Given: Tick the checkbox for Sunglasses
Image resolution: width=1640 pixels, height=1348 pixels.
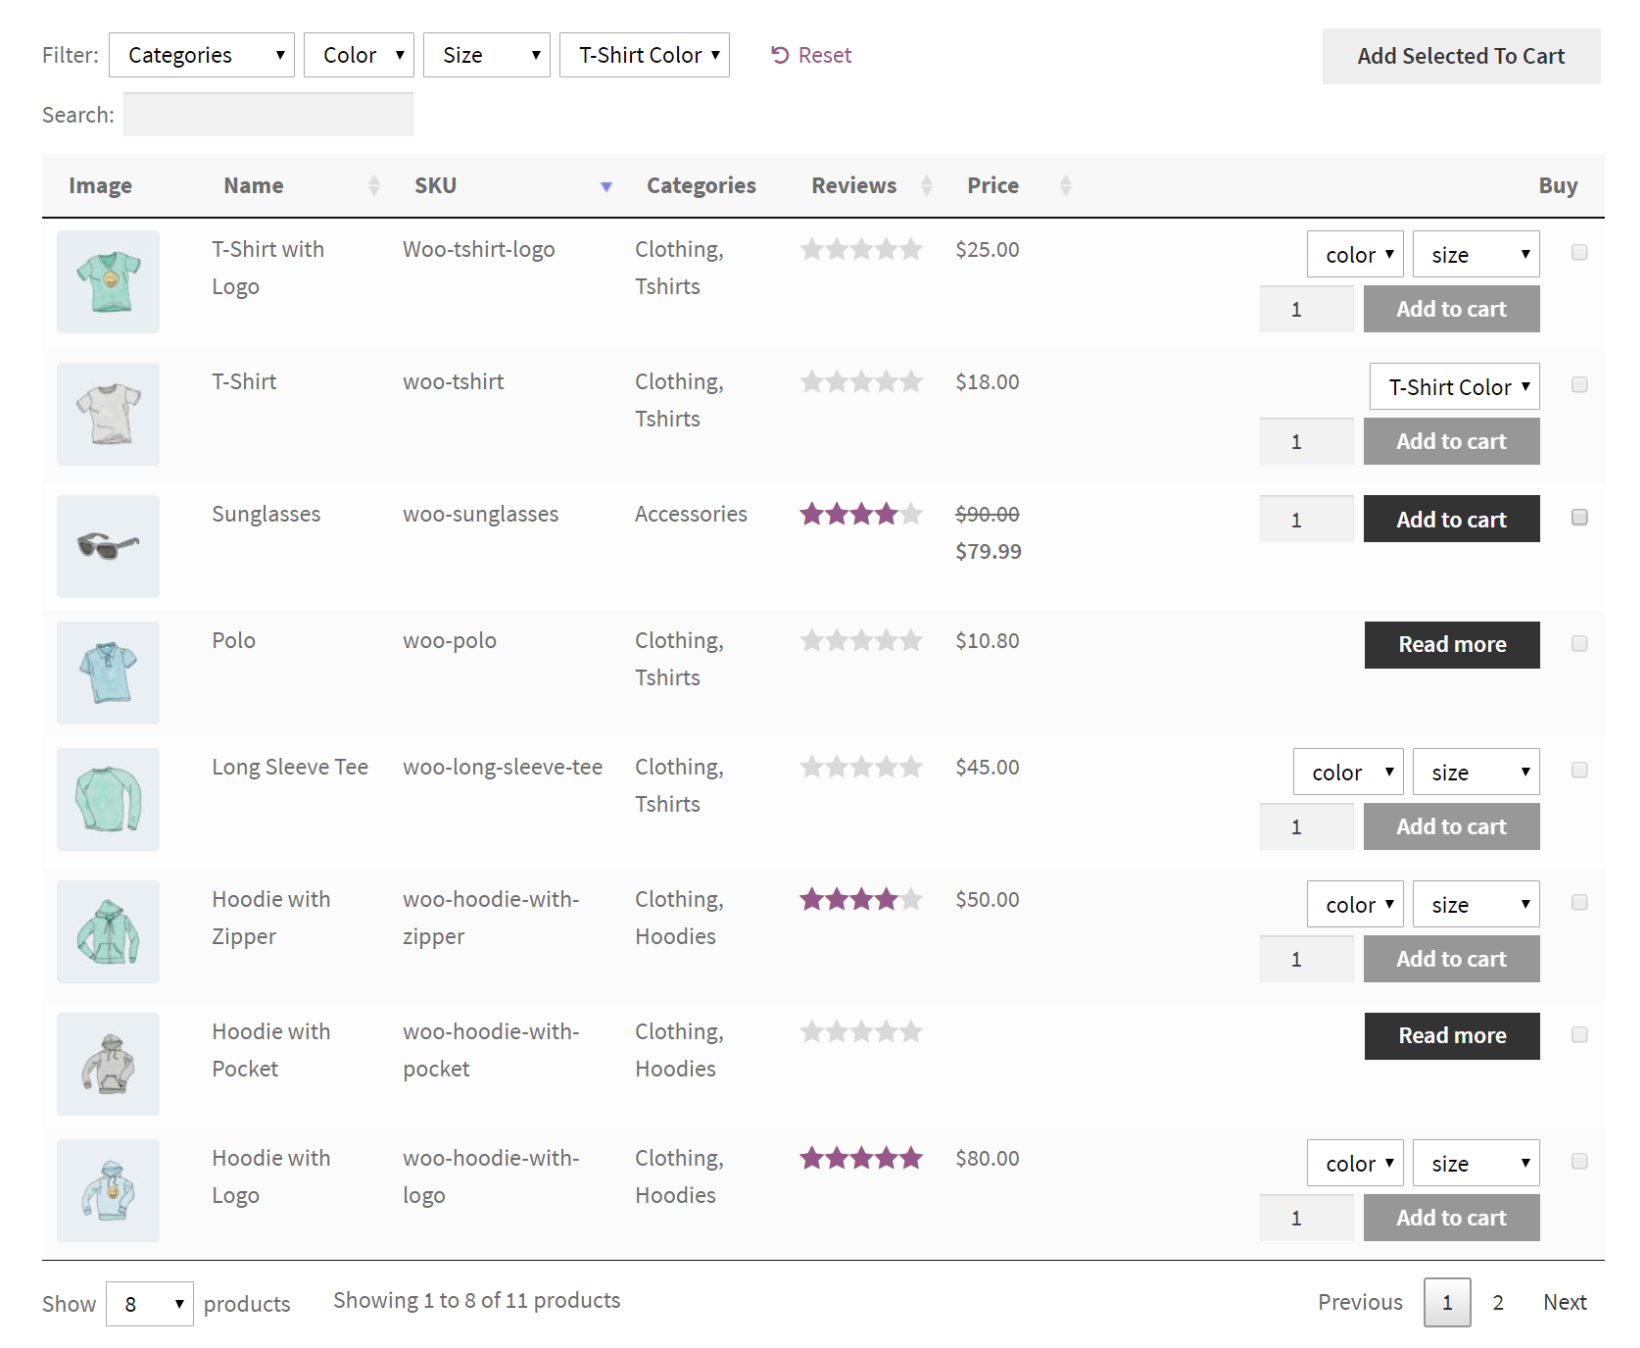Looking at the screenshot, I should pyautogui.click(x=1579, y=517).
